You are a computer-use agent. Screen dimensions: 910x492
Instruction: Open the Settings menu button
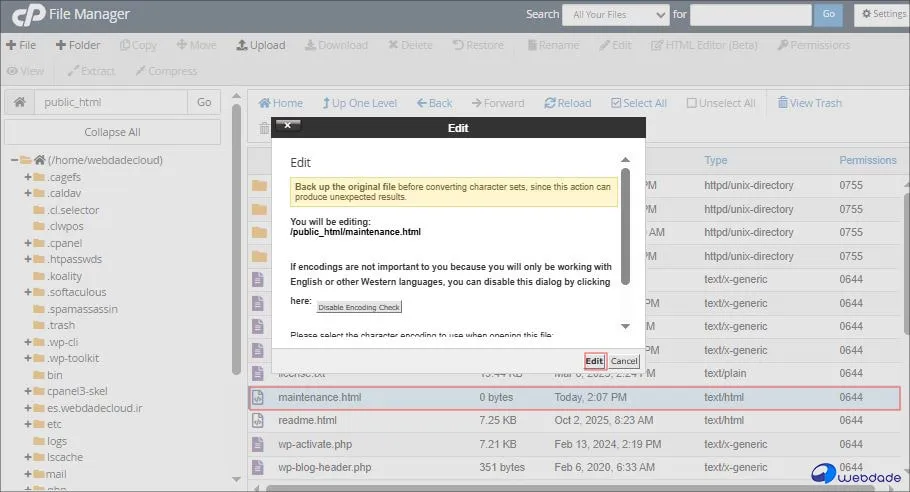click(x=881, y=15)
